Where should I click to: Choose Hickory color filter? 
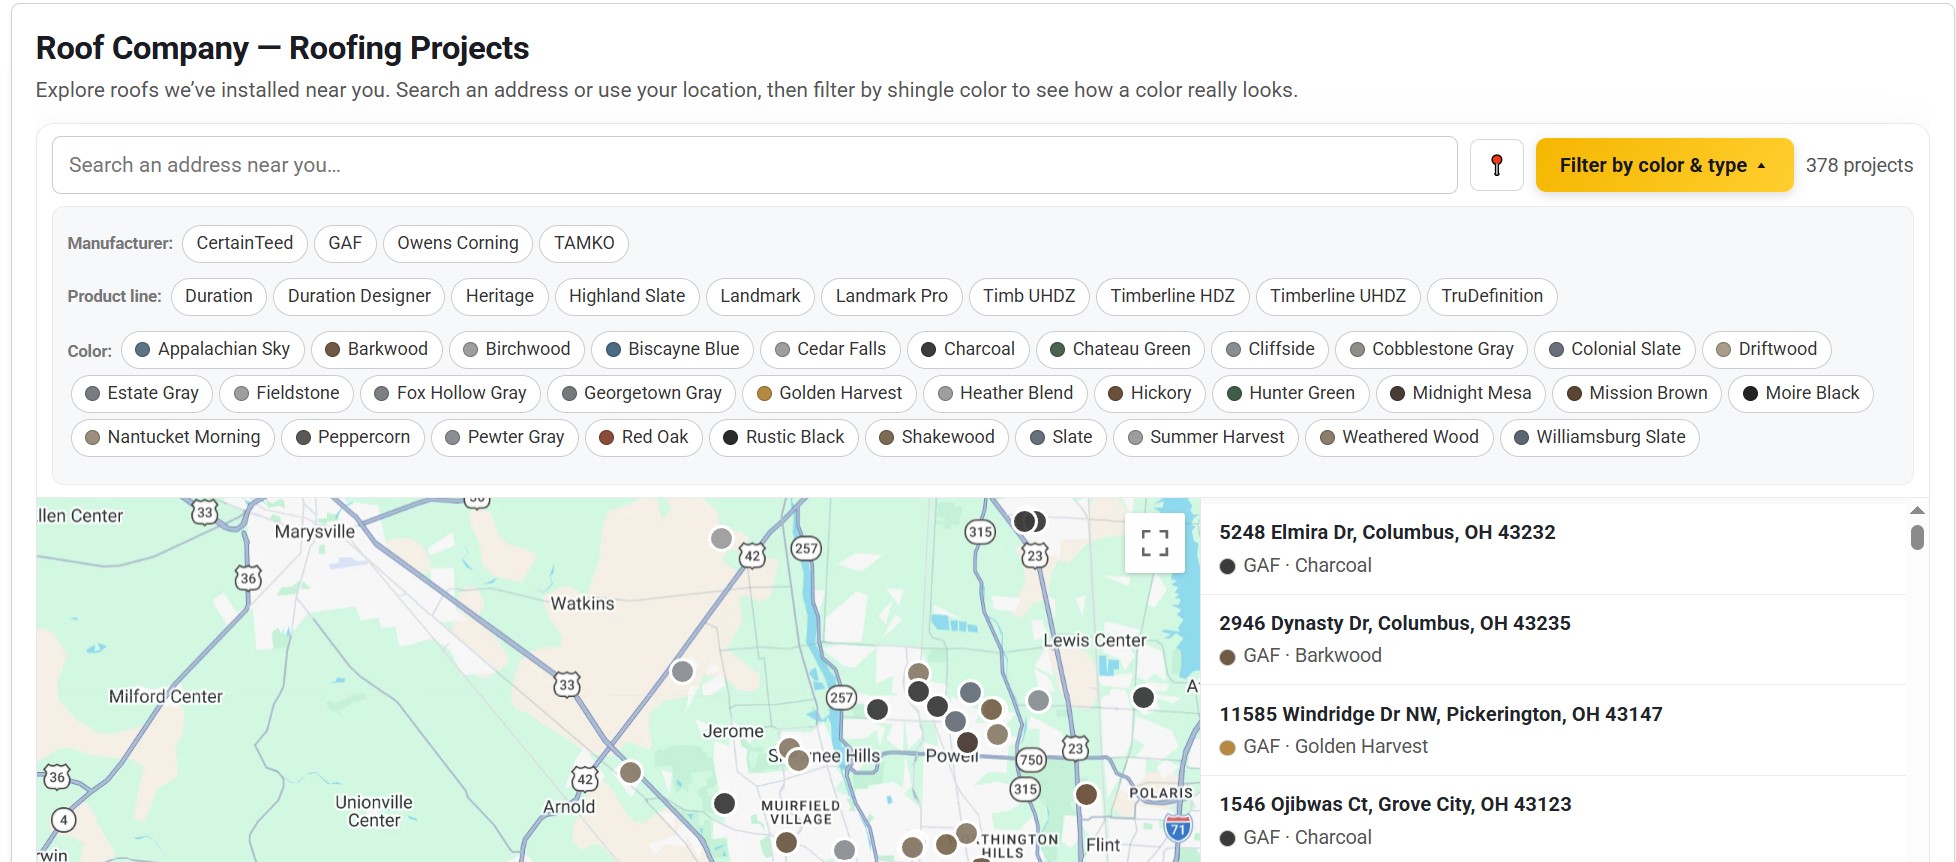pos(1150,393)
